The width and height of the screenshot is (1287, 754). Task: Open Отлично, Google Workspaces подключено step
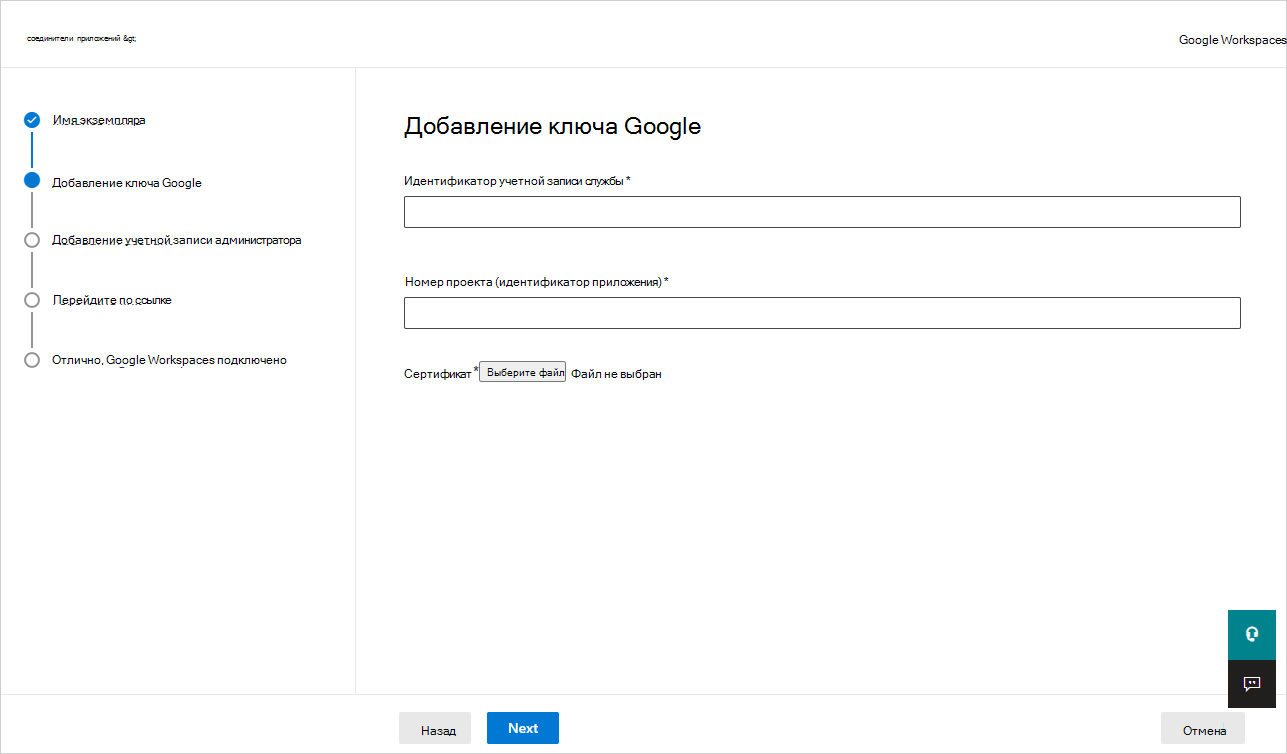(169, 360)
